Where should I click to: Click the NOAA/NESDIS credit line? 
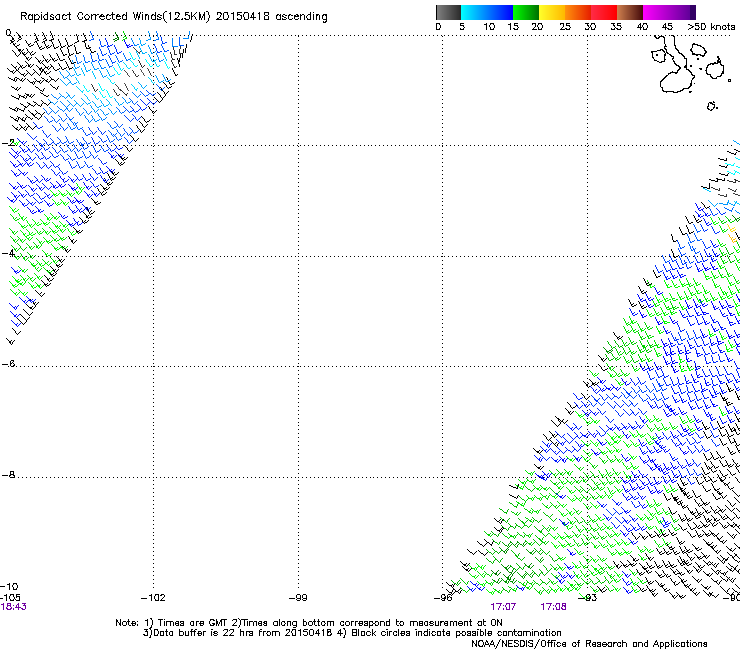[589, 644]
